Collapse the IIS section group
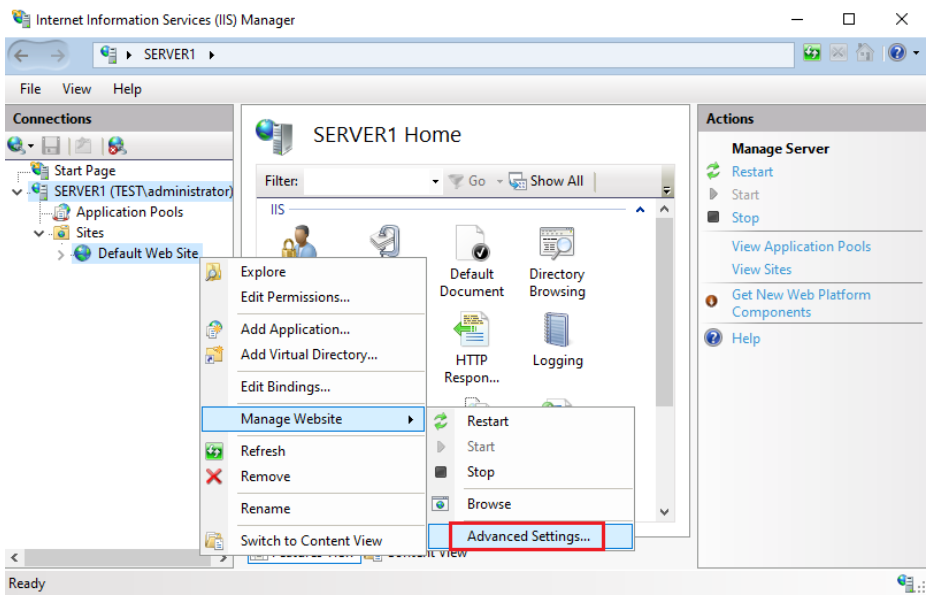932x605 pixels. tap(640, 210)
